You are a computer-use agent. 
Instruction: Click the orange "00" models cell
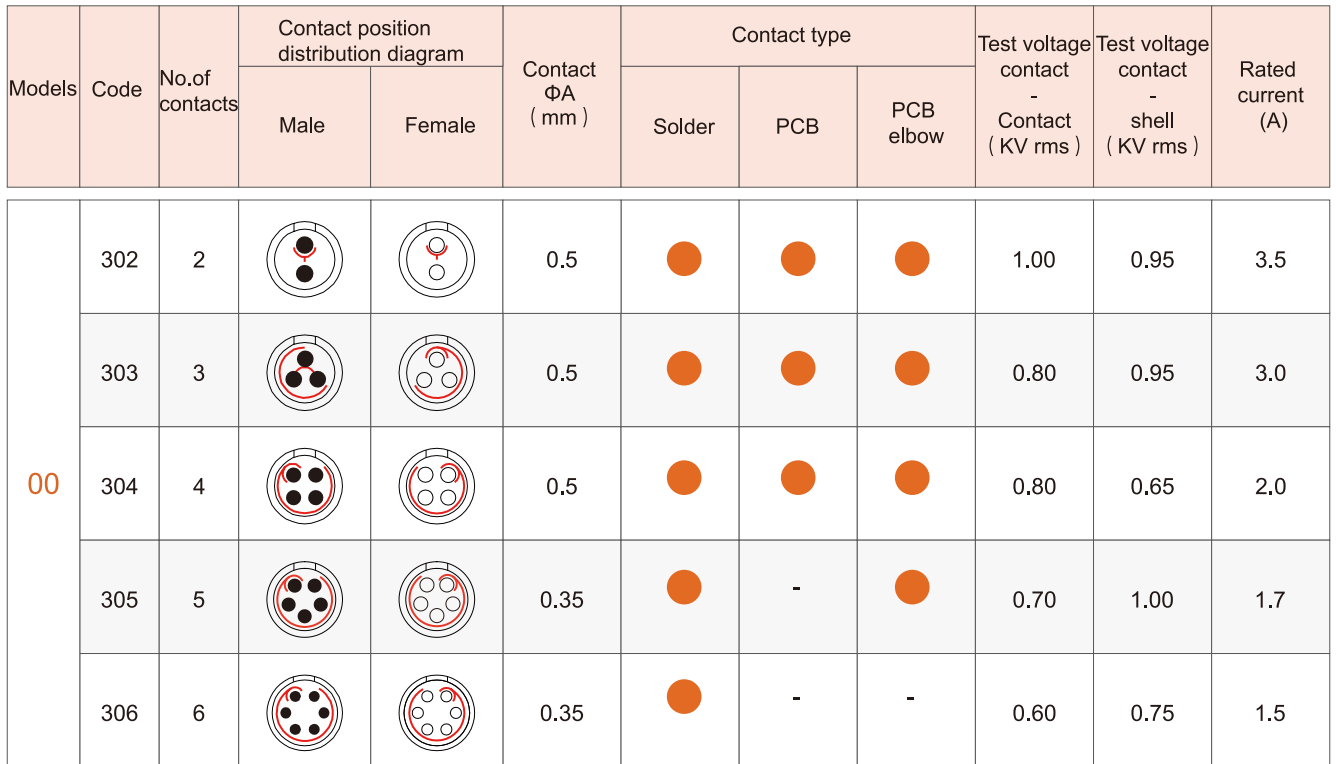point(43,485)
